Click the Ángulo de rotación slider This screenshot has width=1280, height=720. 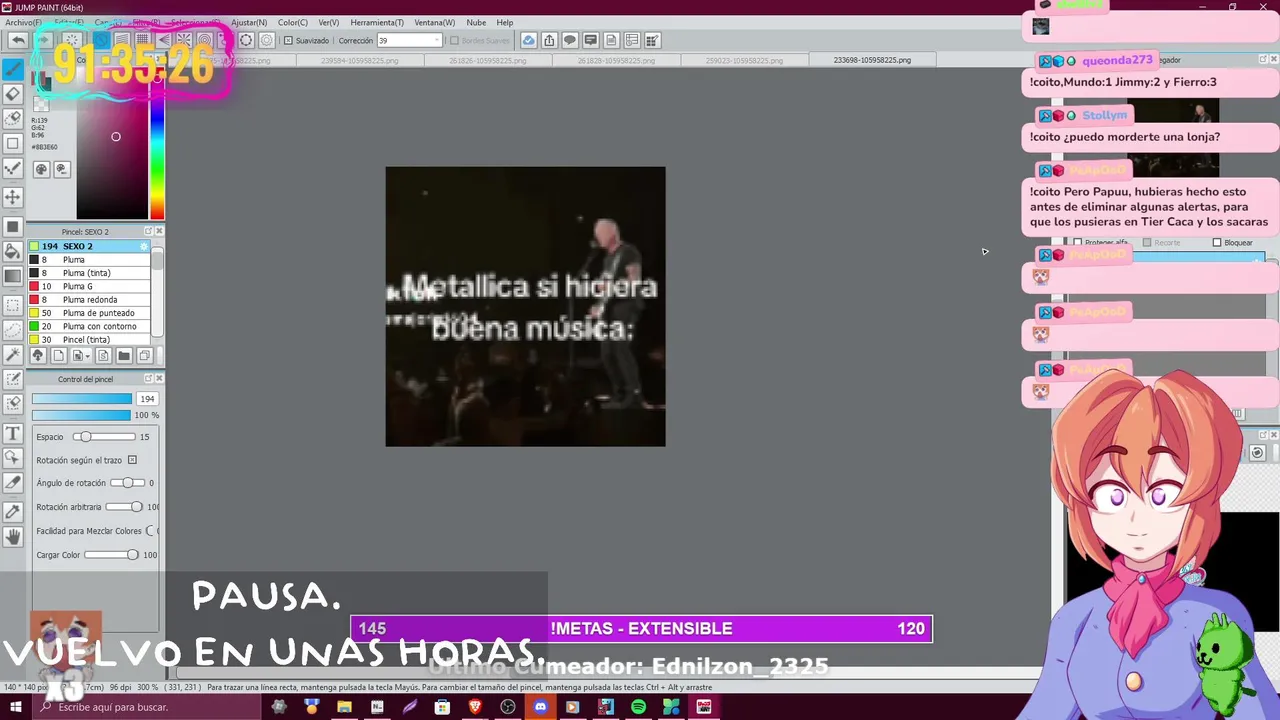(128, 483)
